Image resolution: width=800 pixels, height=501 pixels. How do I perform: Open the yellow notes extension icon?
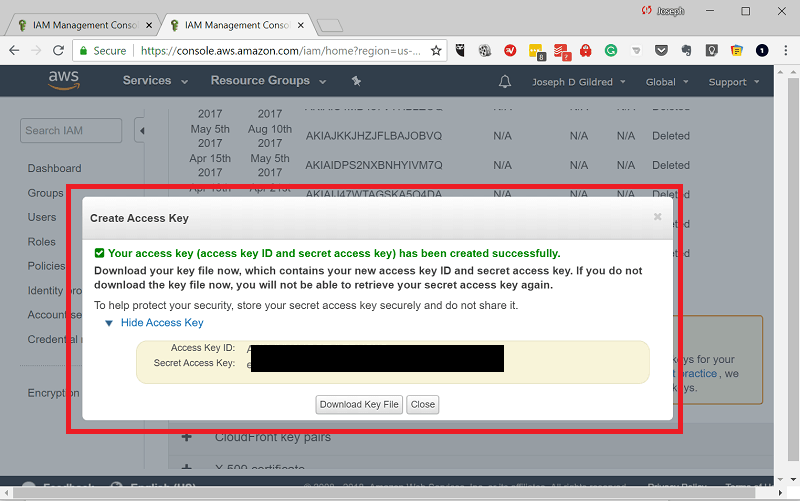coord(736,50)
